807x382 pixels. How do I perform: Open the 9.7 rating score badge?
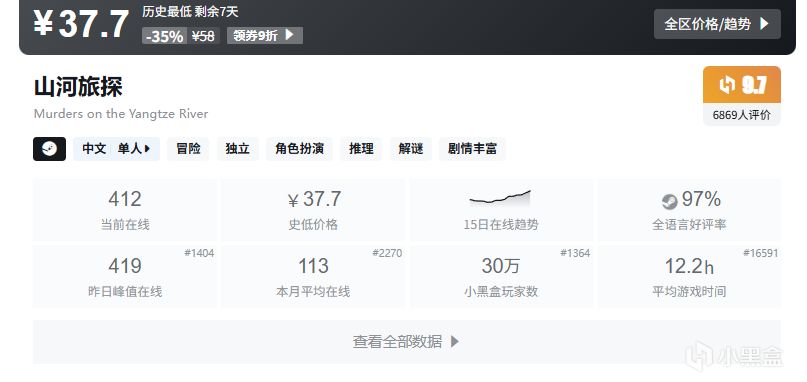742,85
